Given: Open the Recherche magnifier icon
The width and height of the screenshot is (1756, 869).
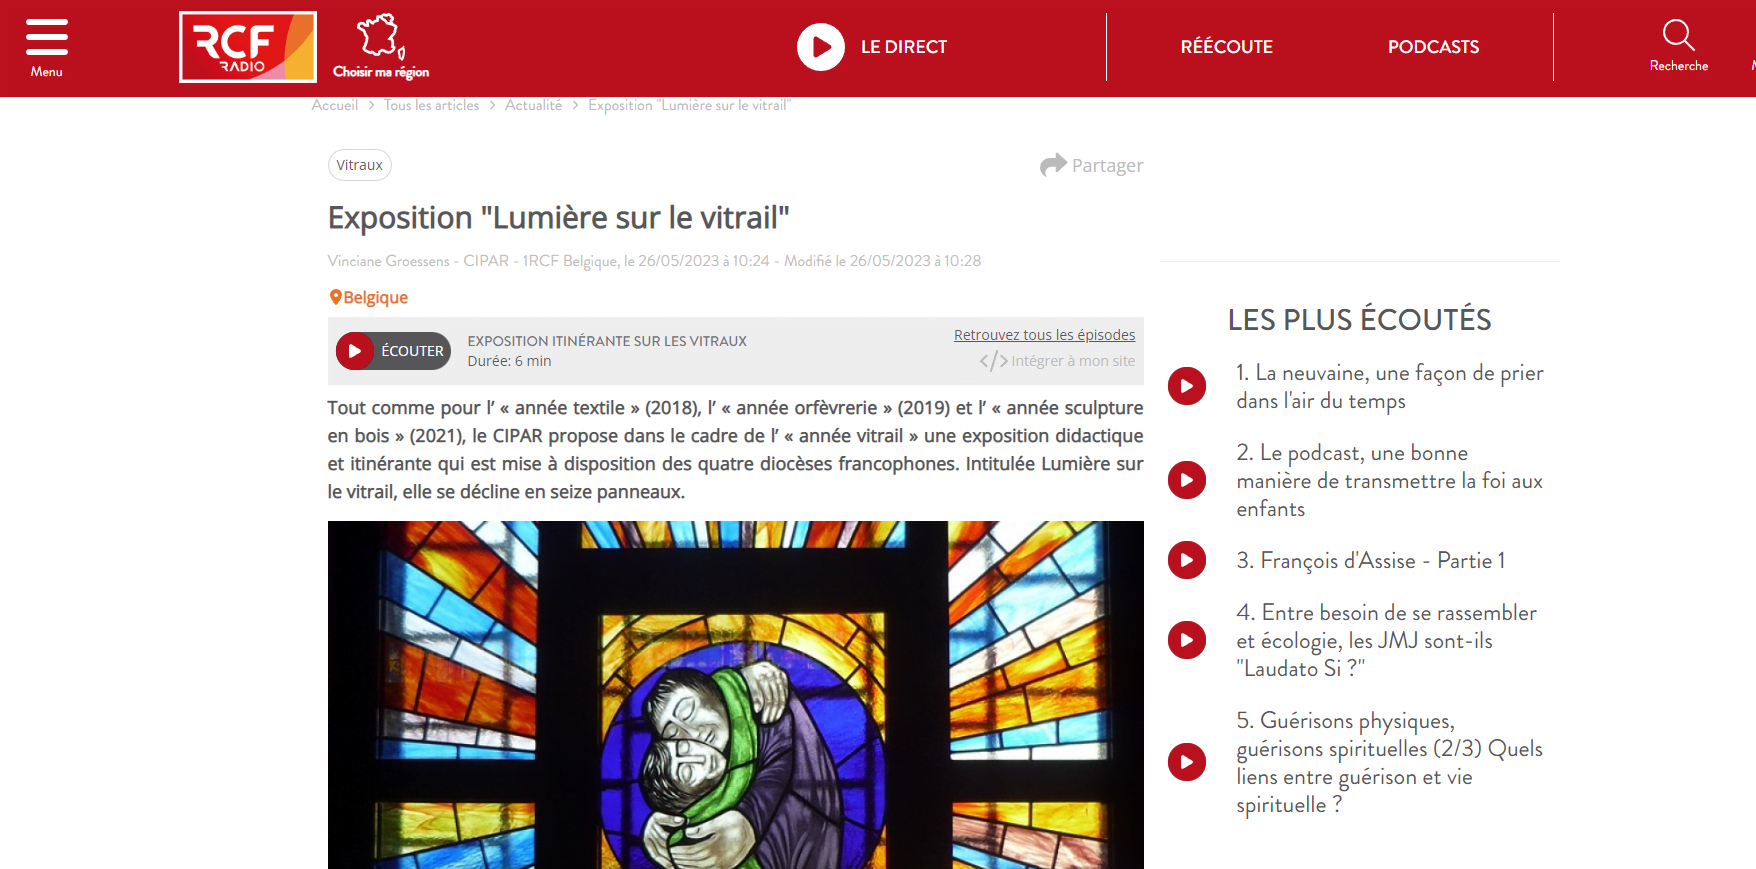Looking at the screenshot, I should tap(1678, 35).
